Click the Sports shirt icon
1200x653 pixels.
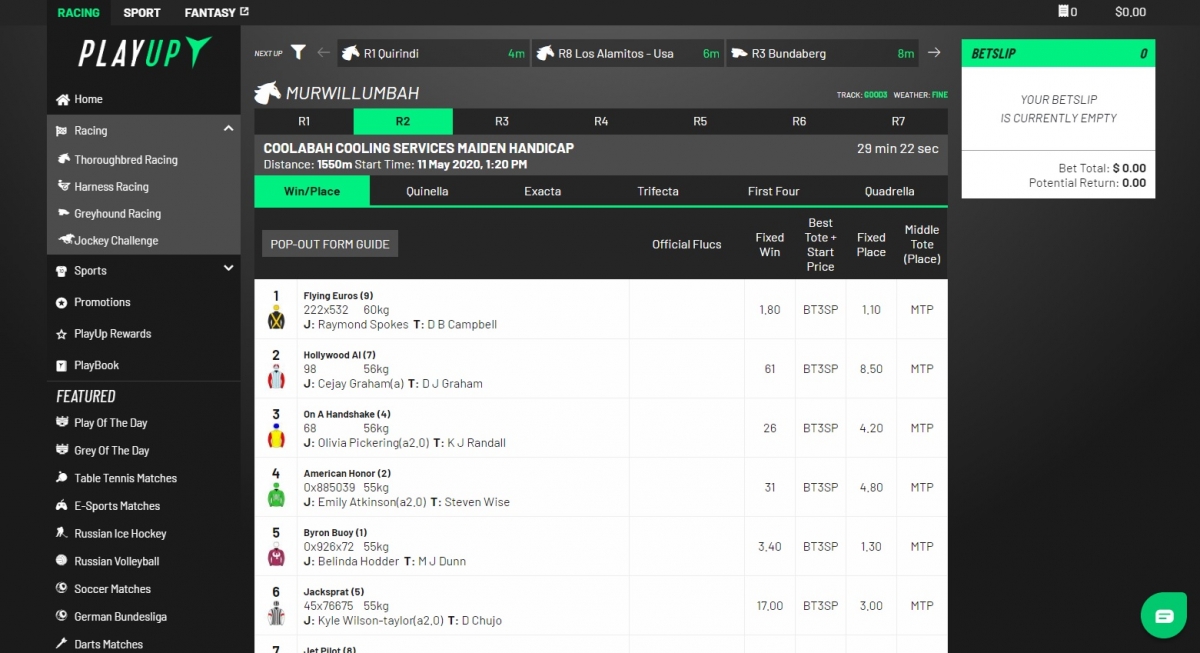63,271
